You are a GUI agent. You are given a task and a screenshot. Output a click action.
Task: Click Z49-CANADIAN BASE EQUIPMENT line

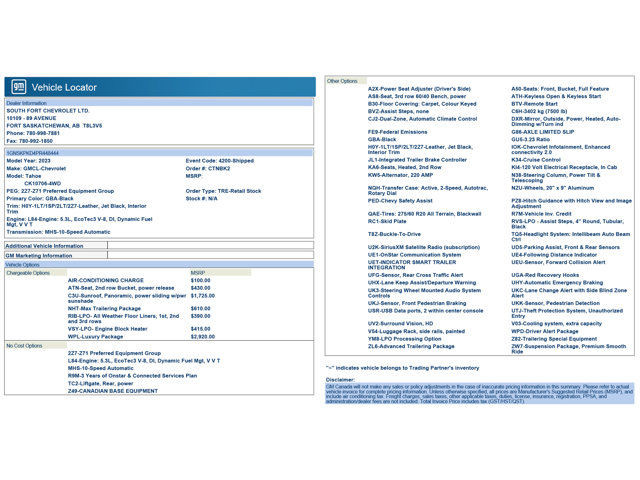113,391
